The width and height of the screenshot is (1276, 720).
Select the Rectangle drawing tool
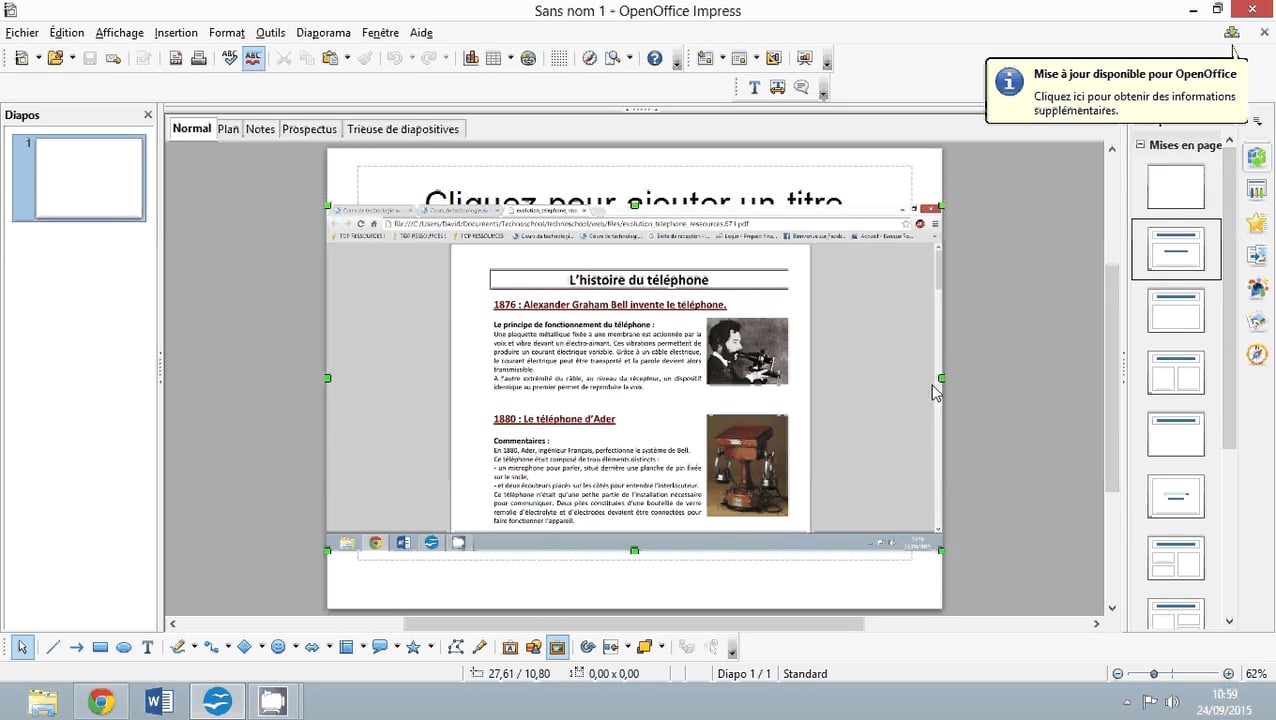coord(100,647)
